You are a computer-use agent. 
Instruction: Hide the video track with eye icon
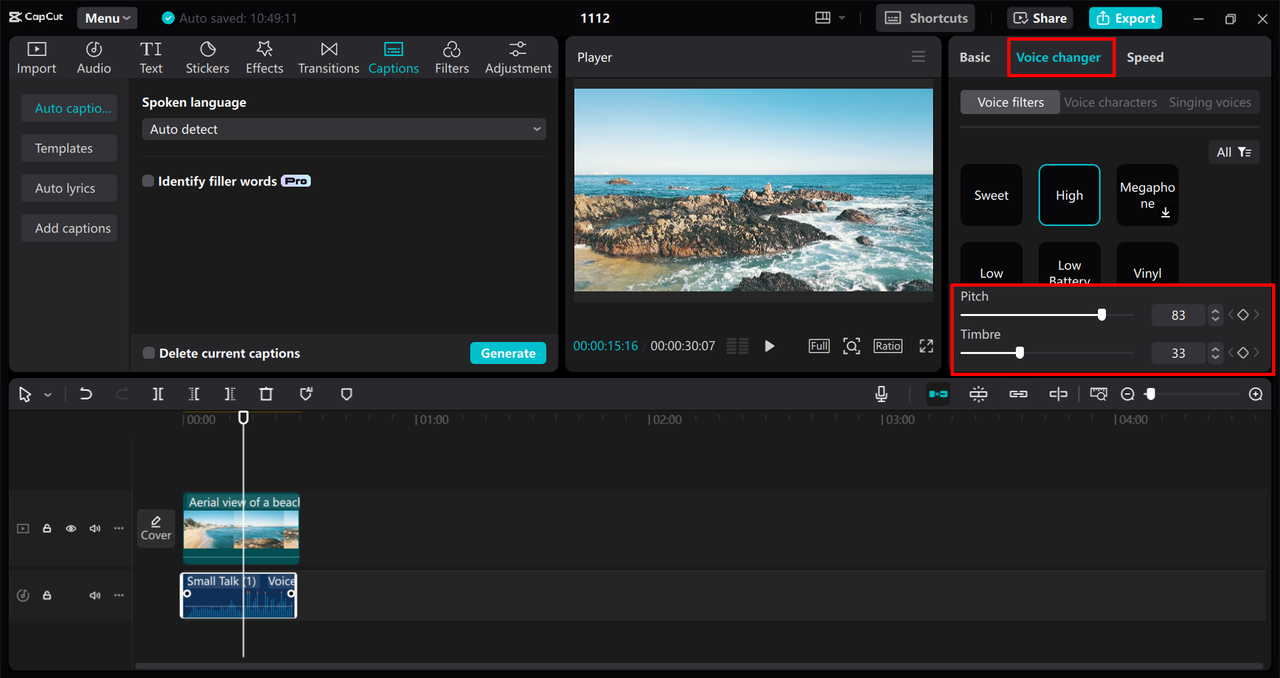71,528
